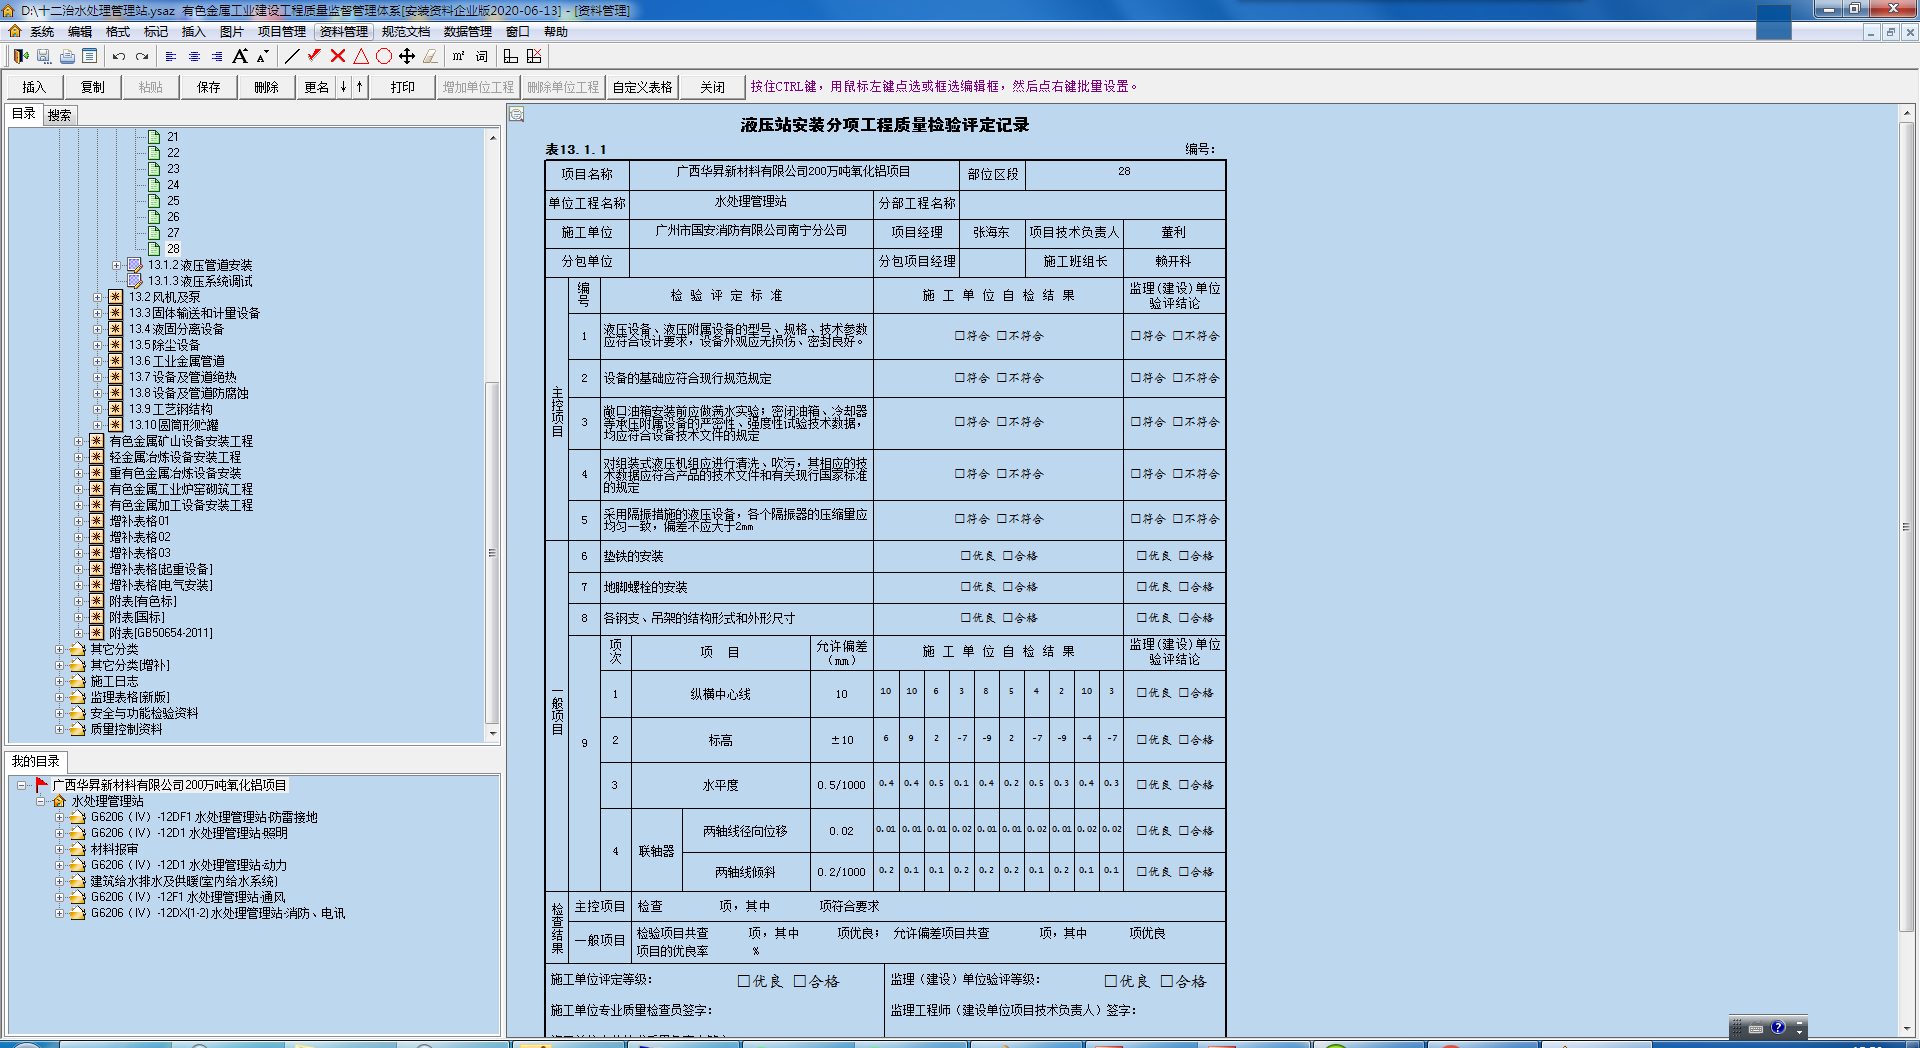
Task: Check 优良 for 施工单位评定等级
Action: [x=744, y=982]
